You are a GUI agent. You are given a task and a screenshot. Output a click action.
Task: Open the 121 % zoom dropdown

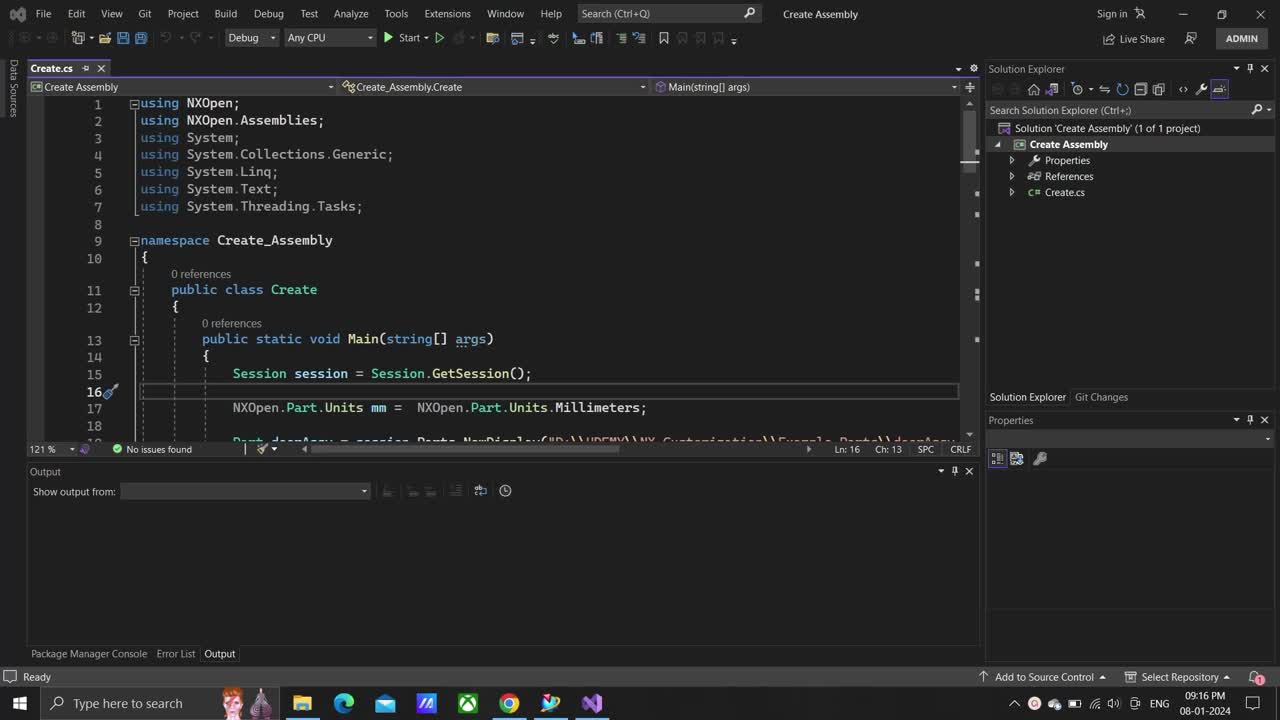[51, 449]
